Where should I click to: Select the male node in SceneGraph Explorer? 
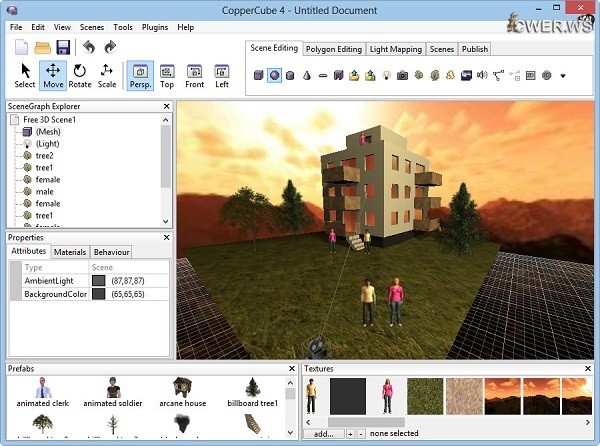(45, 191)
